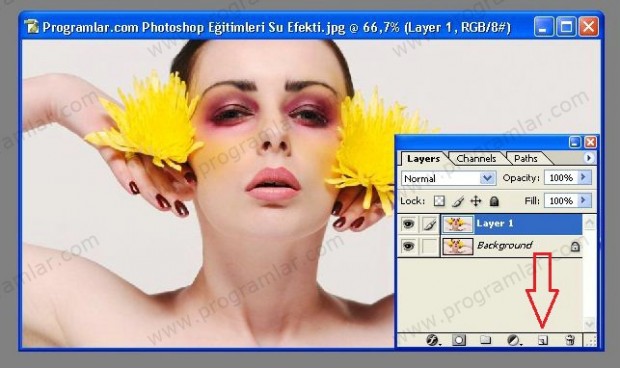
Task: Create a new layer set folder
Action: (485, 340)
